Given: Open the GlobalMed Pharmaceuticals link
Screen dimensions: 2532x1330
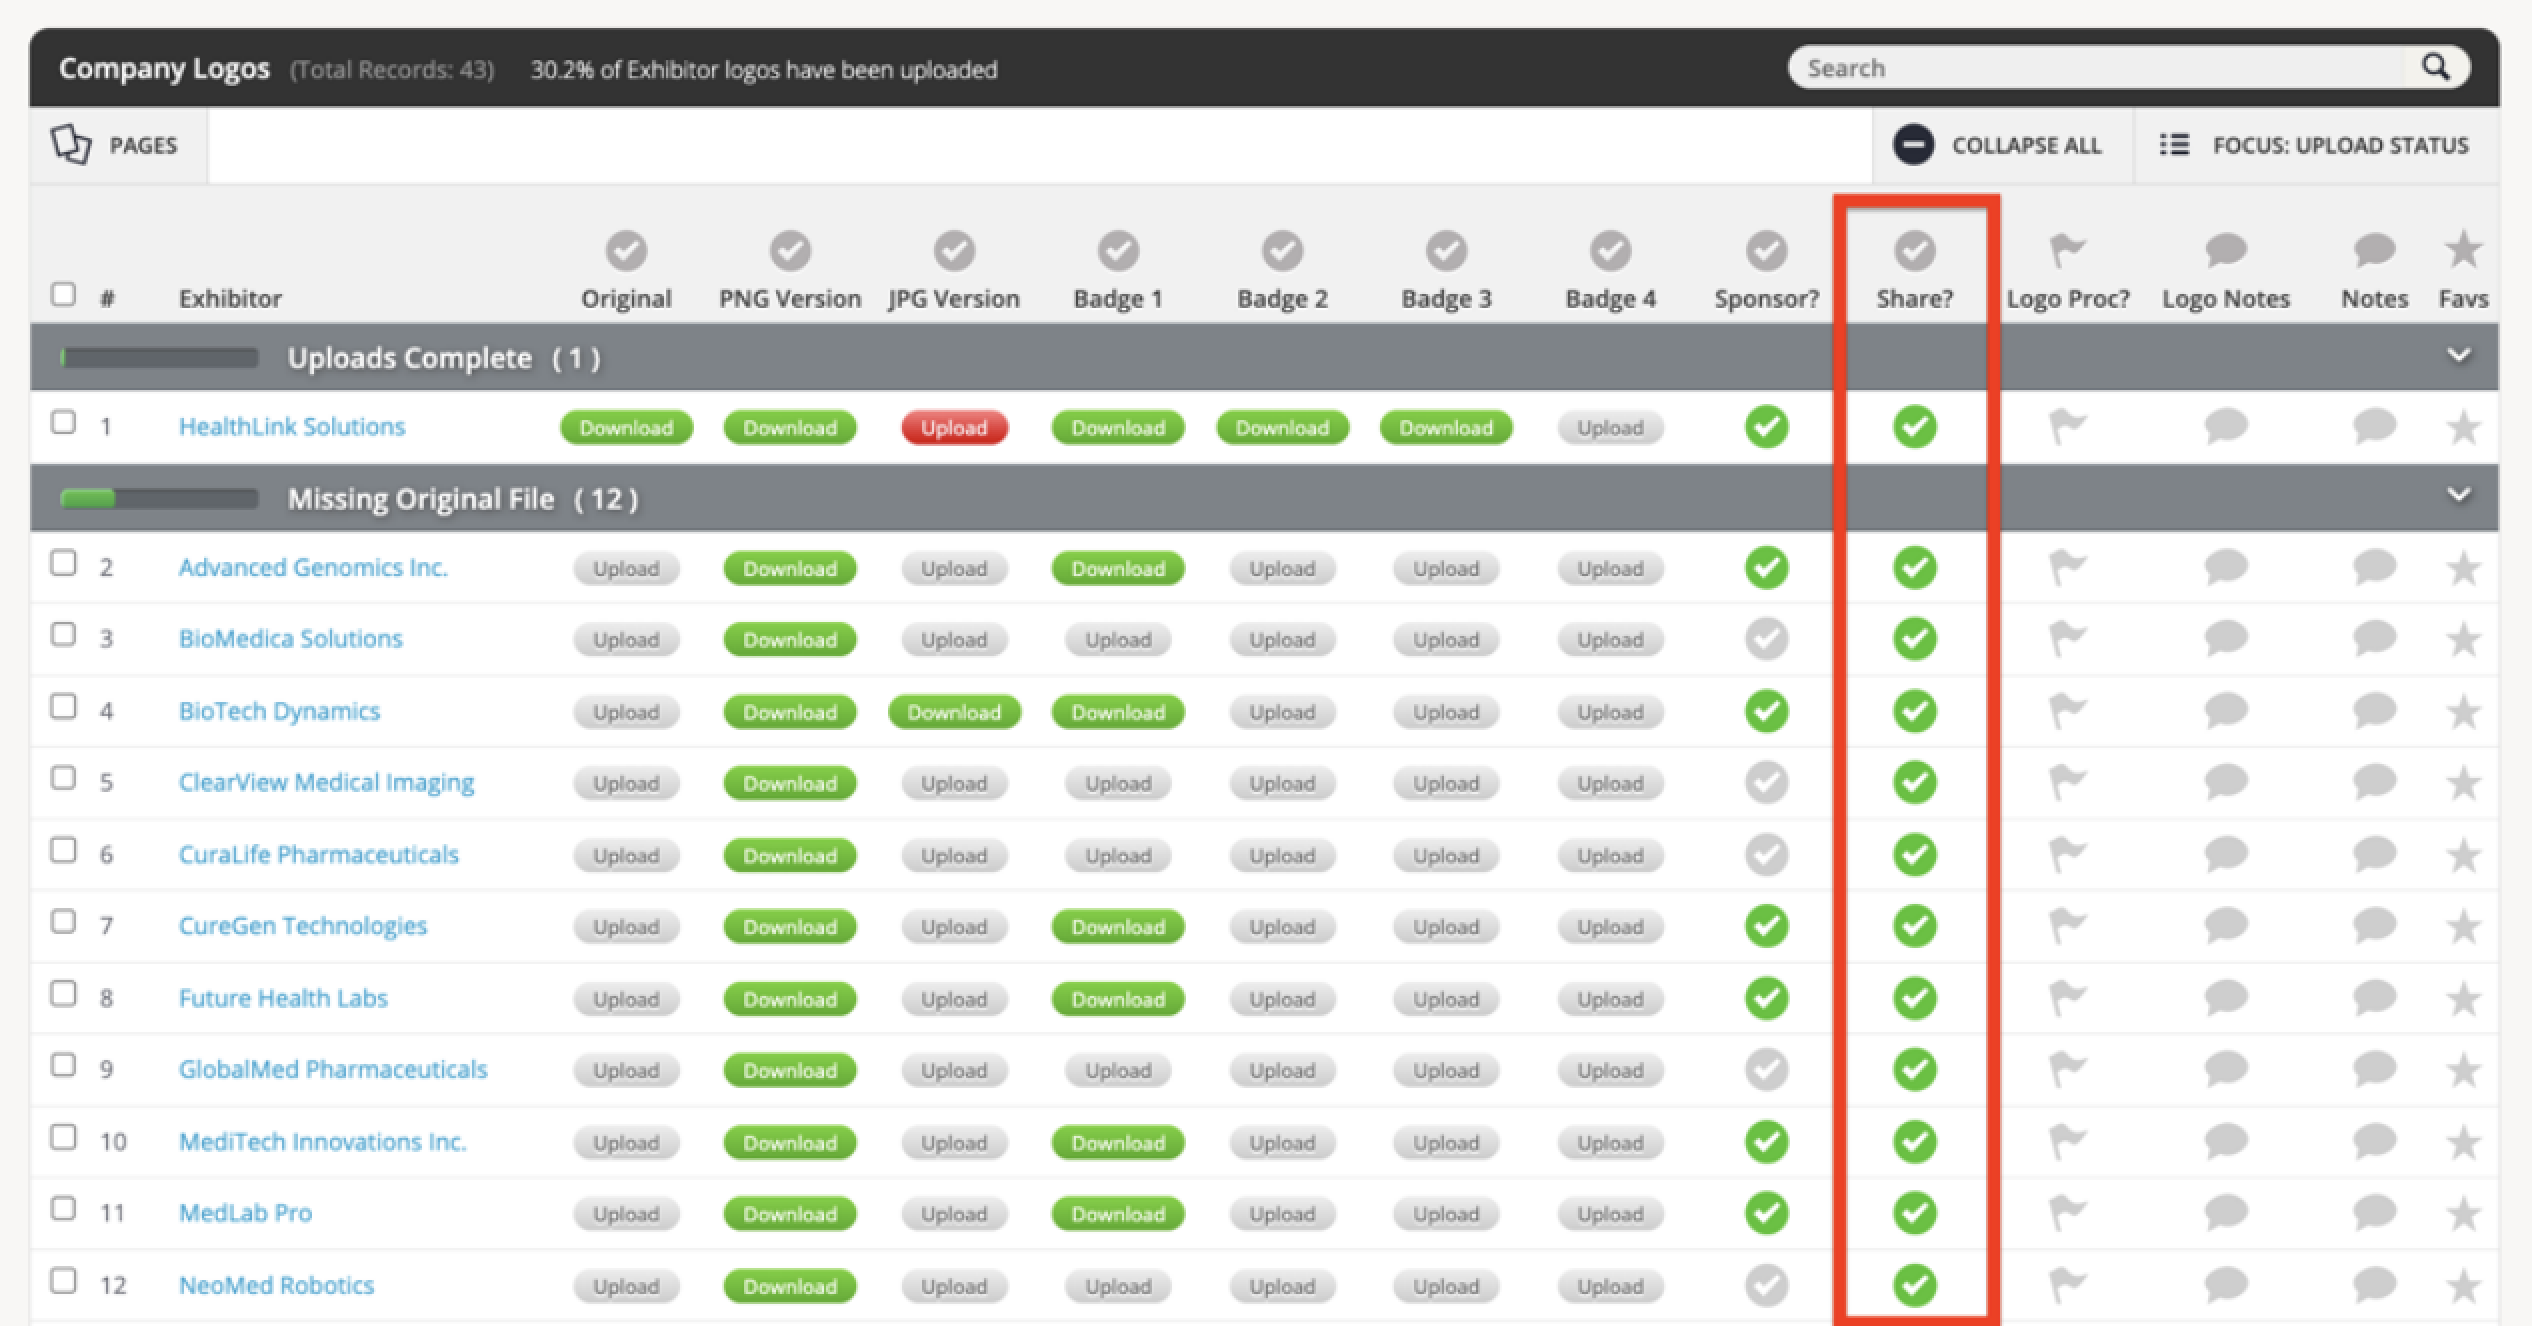Looking at the screenshot, I should (333, 1069).
